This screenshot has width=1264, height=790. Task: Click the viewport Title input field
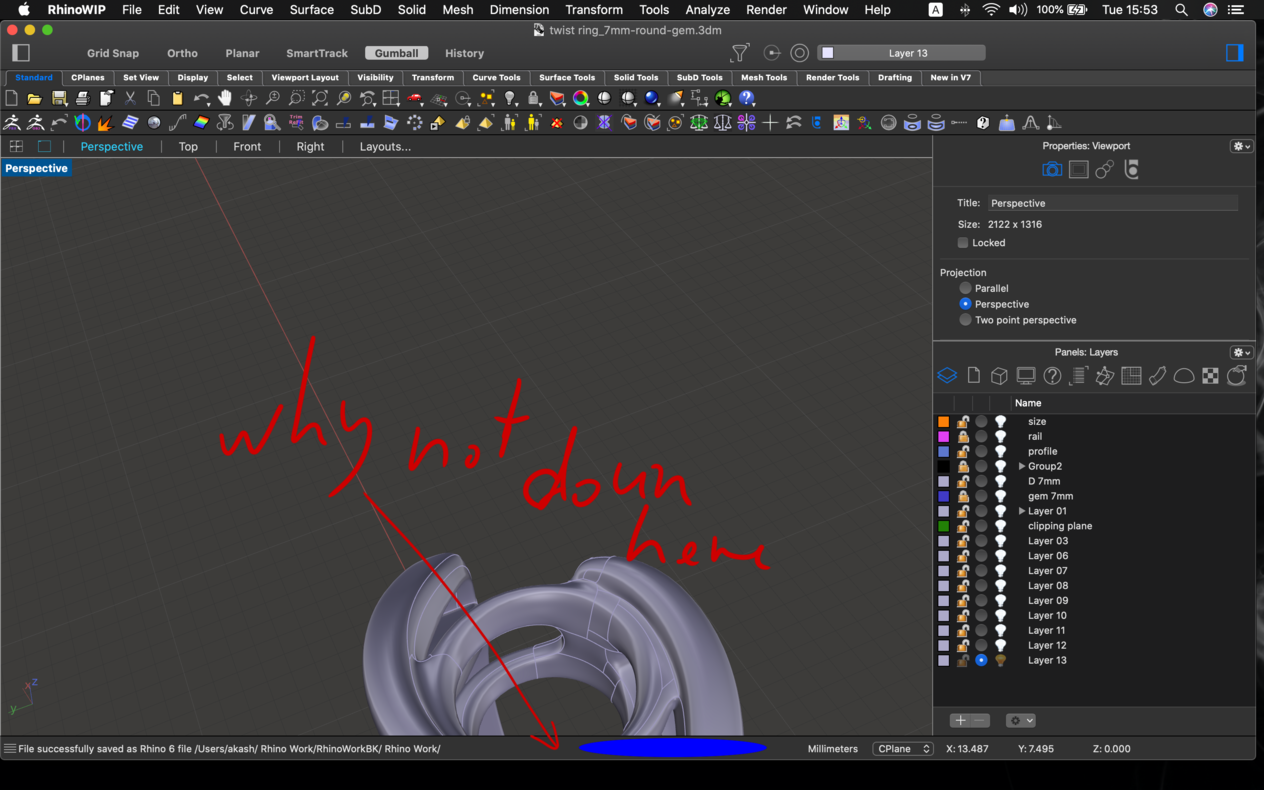(x=1113, y=203)
